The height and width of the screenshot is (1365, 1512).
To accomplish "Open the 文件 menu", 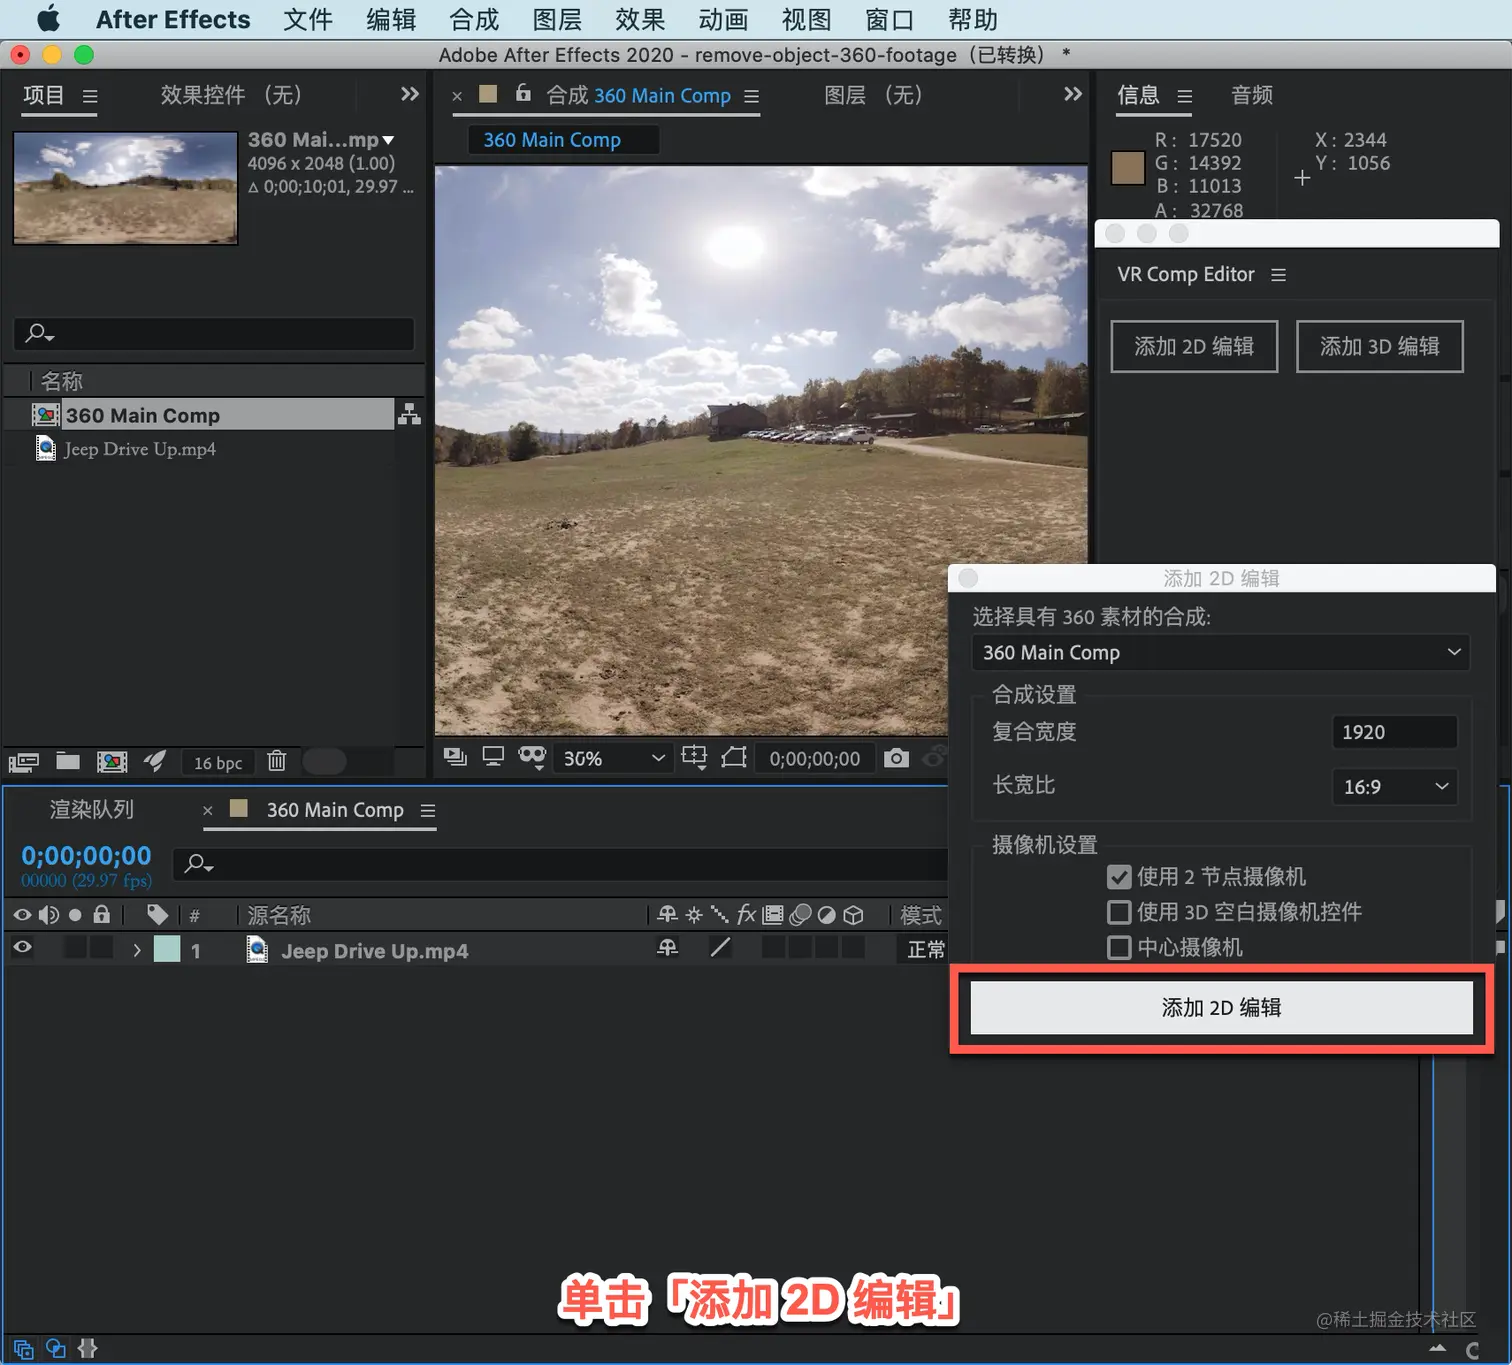I will (x=308, y=19).
